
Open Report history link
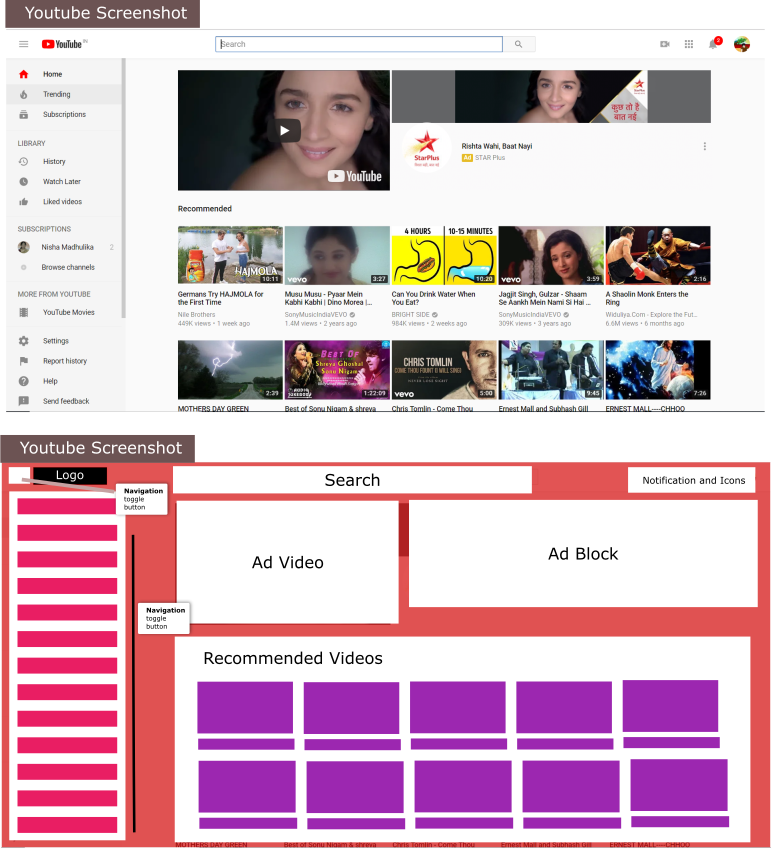pos(66,361)
